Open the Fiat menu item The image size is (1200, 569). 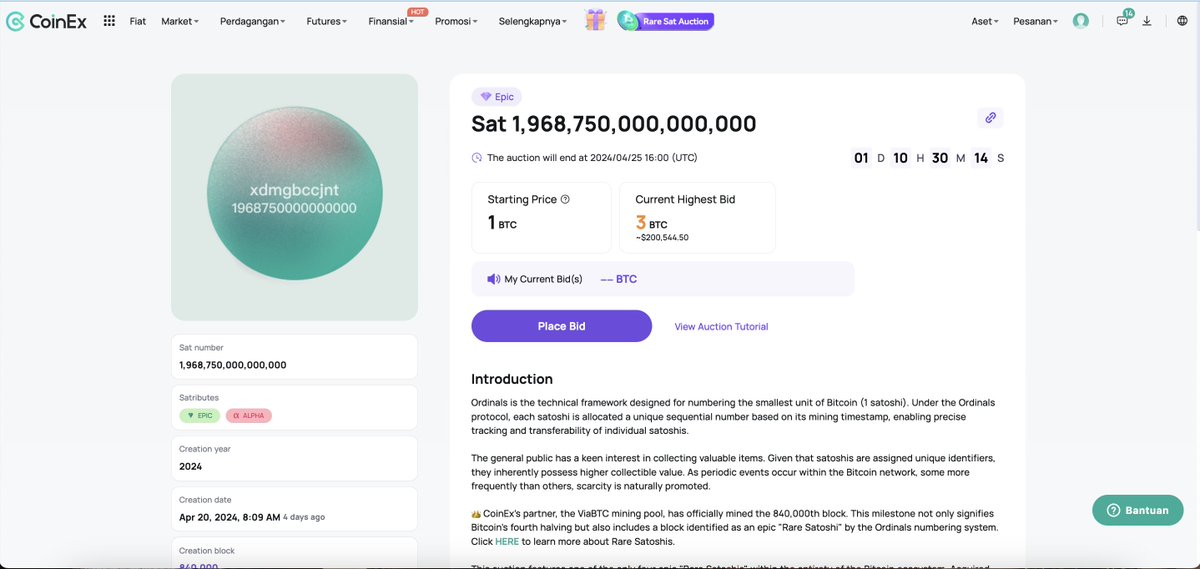click(138, 21)
